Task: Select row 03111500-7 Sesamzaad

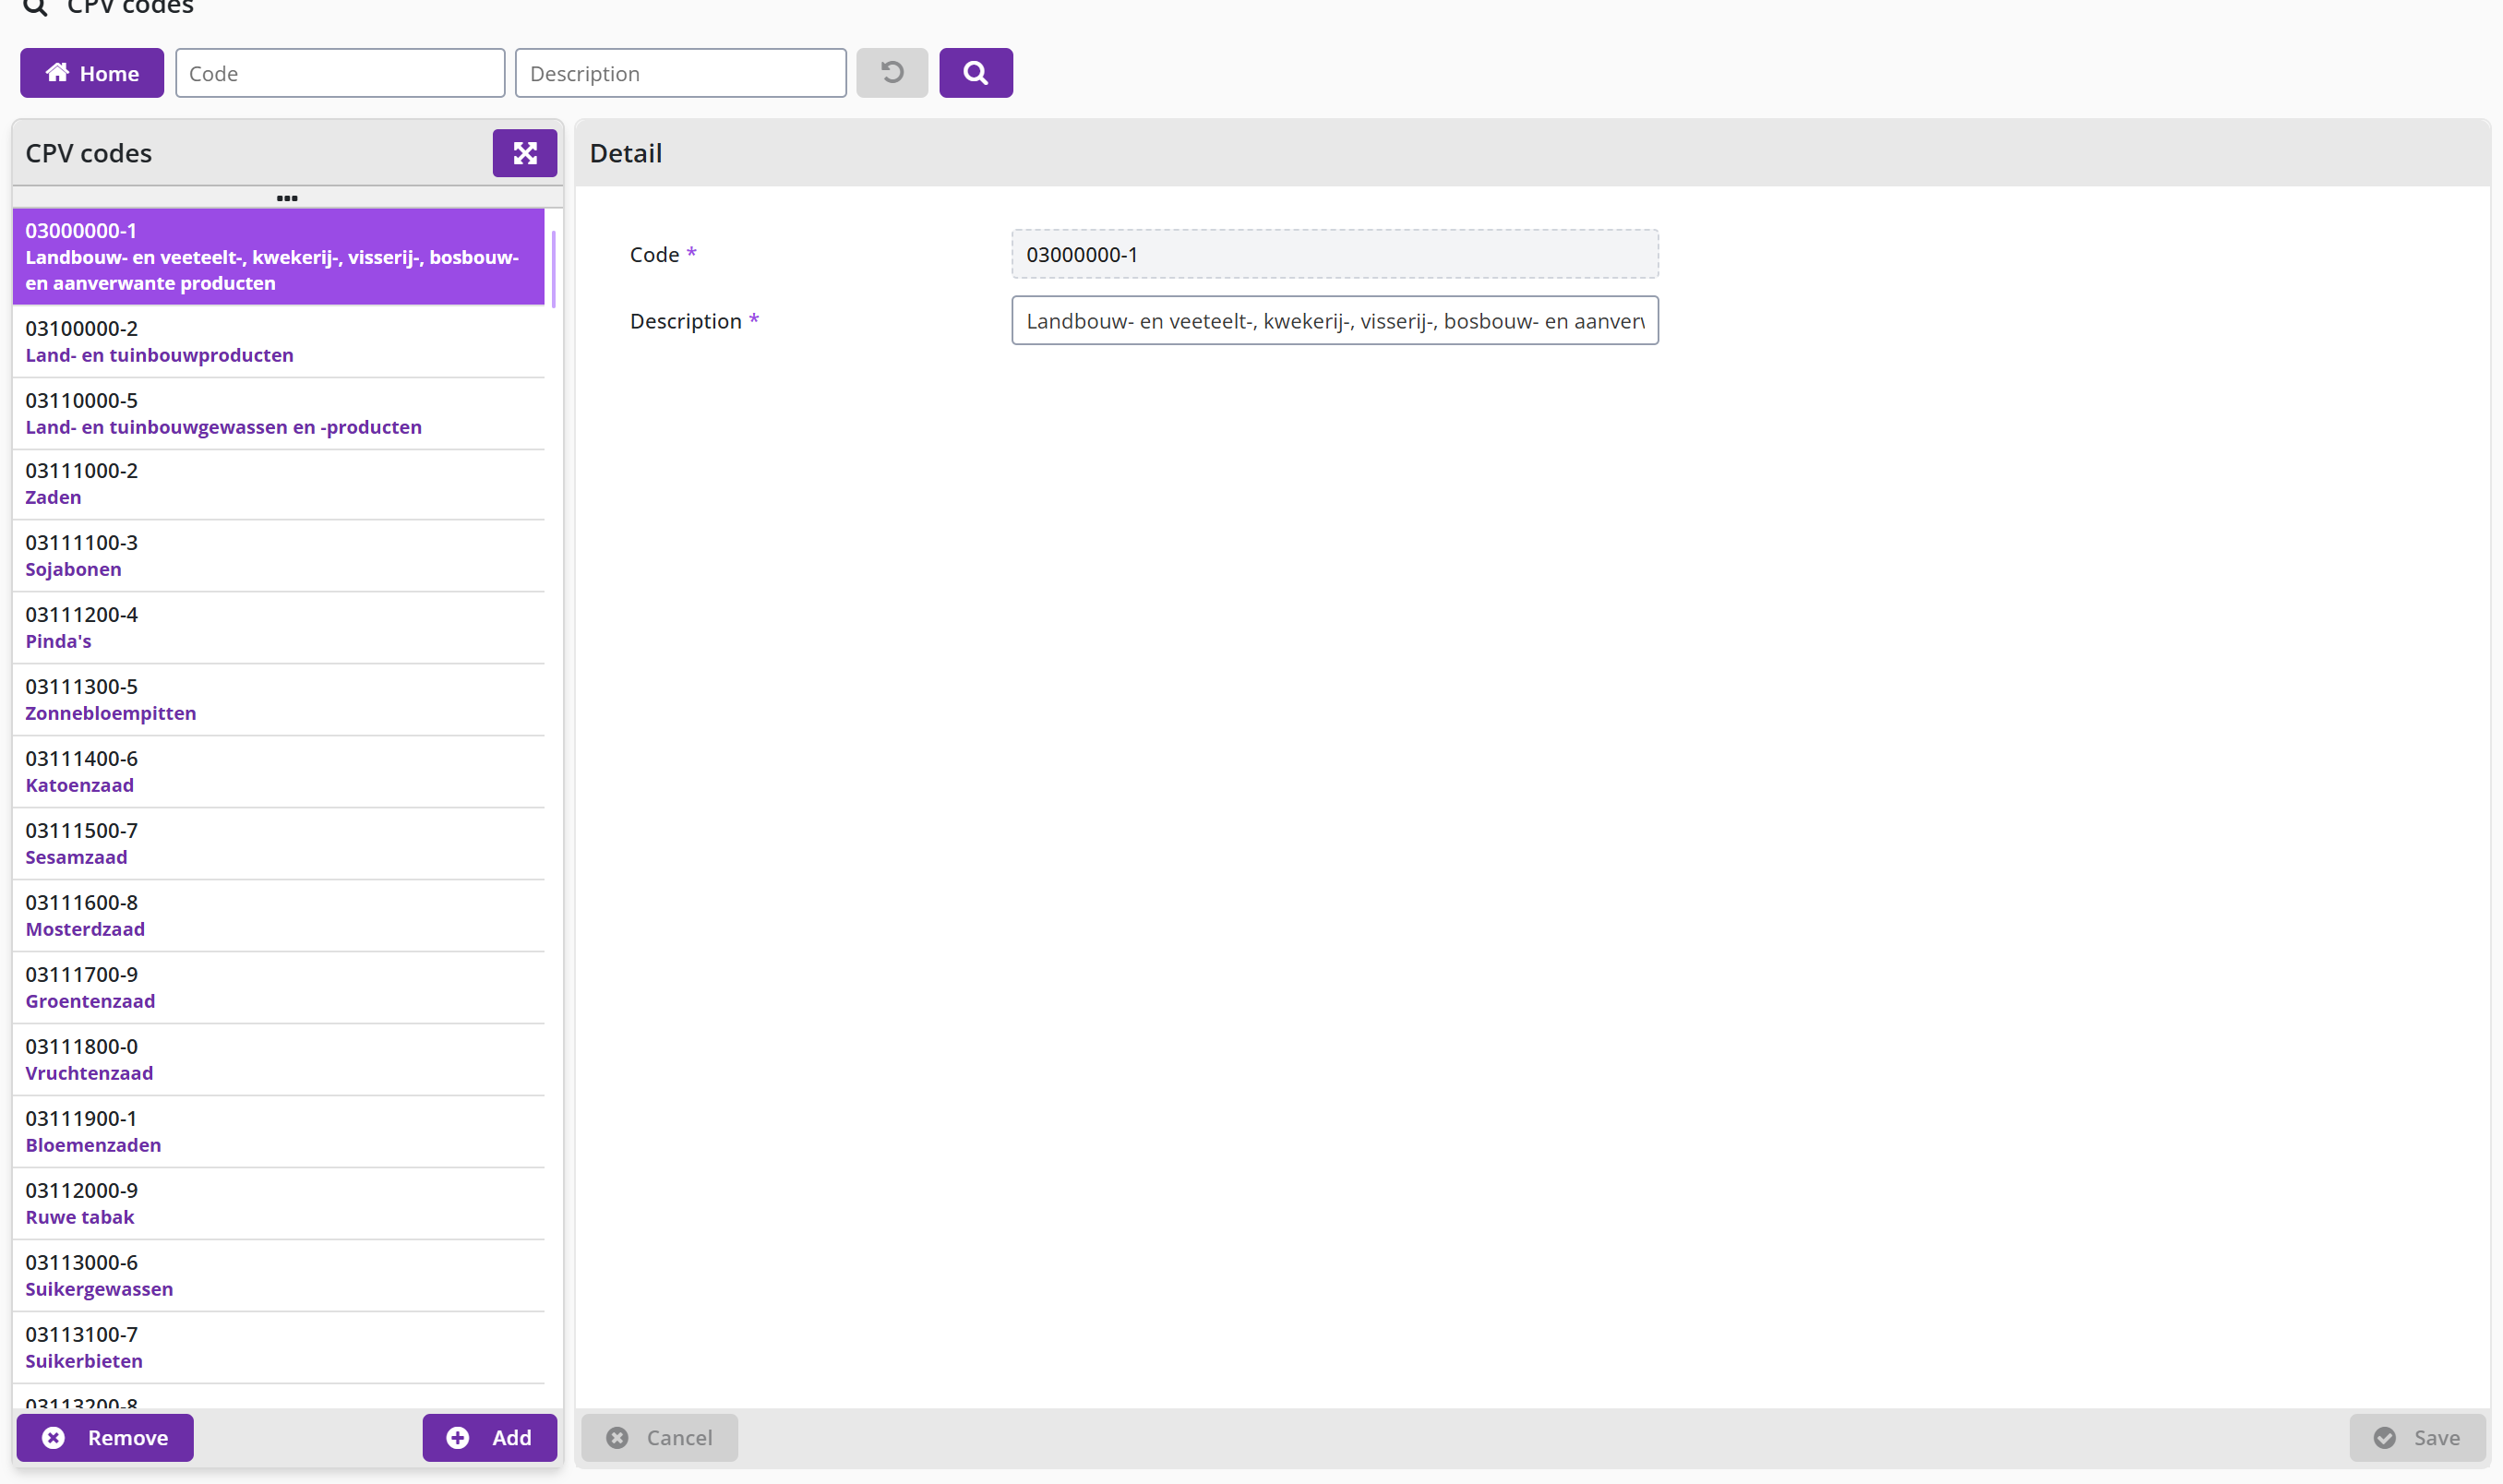Action: (278, 844)
